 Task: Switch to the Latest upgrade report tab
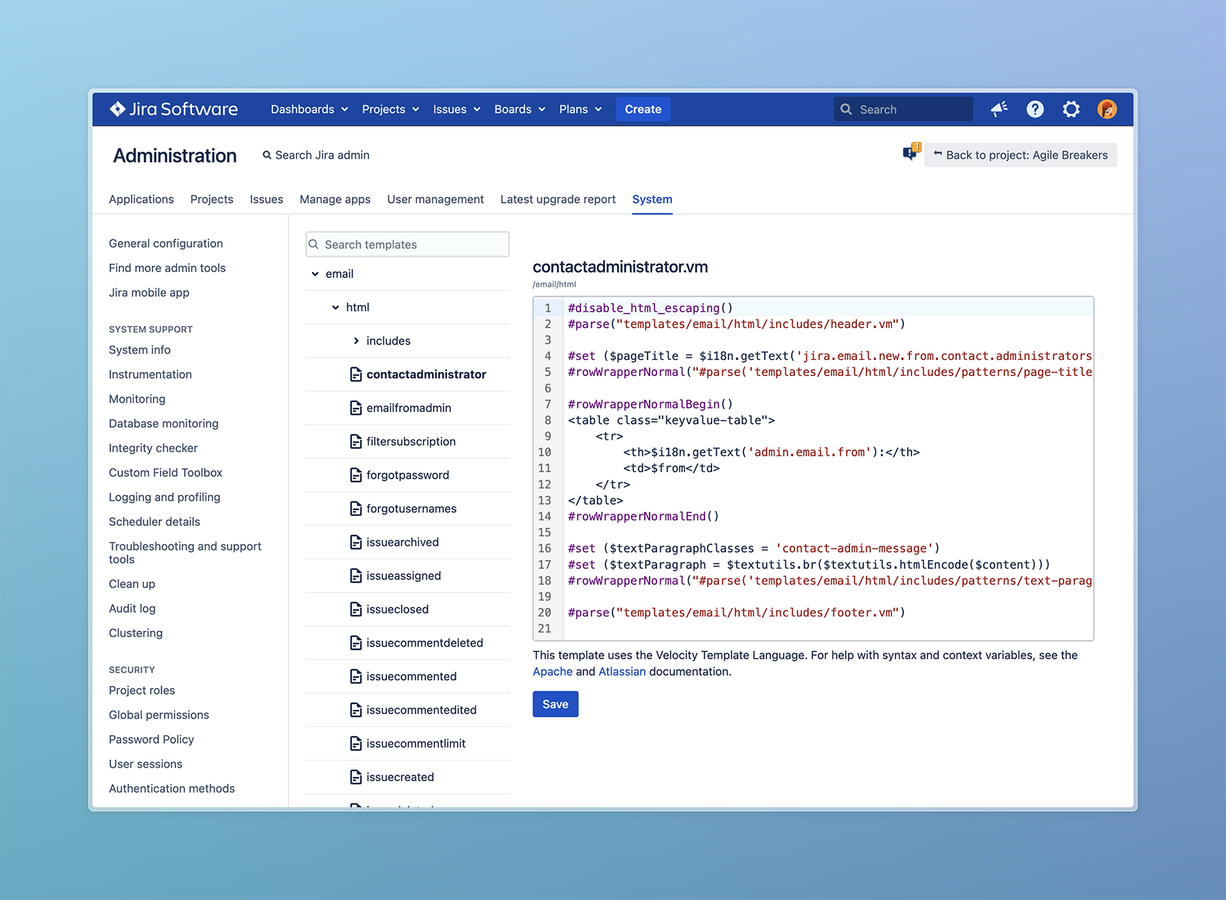(x=558, y=199)
